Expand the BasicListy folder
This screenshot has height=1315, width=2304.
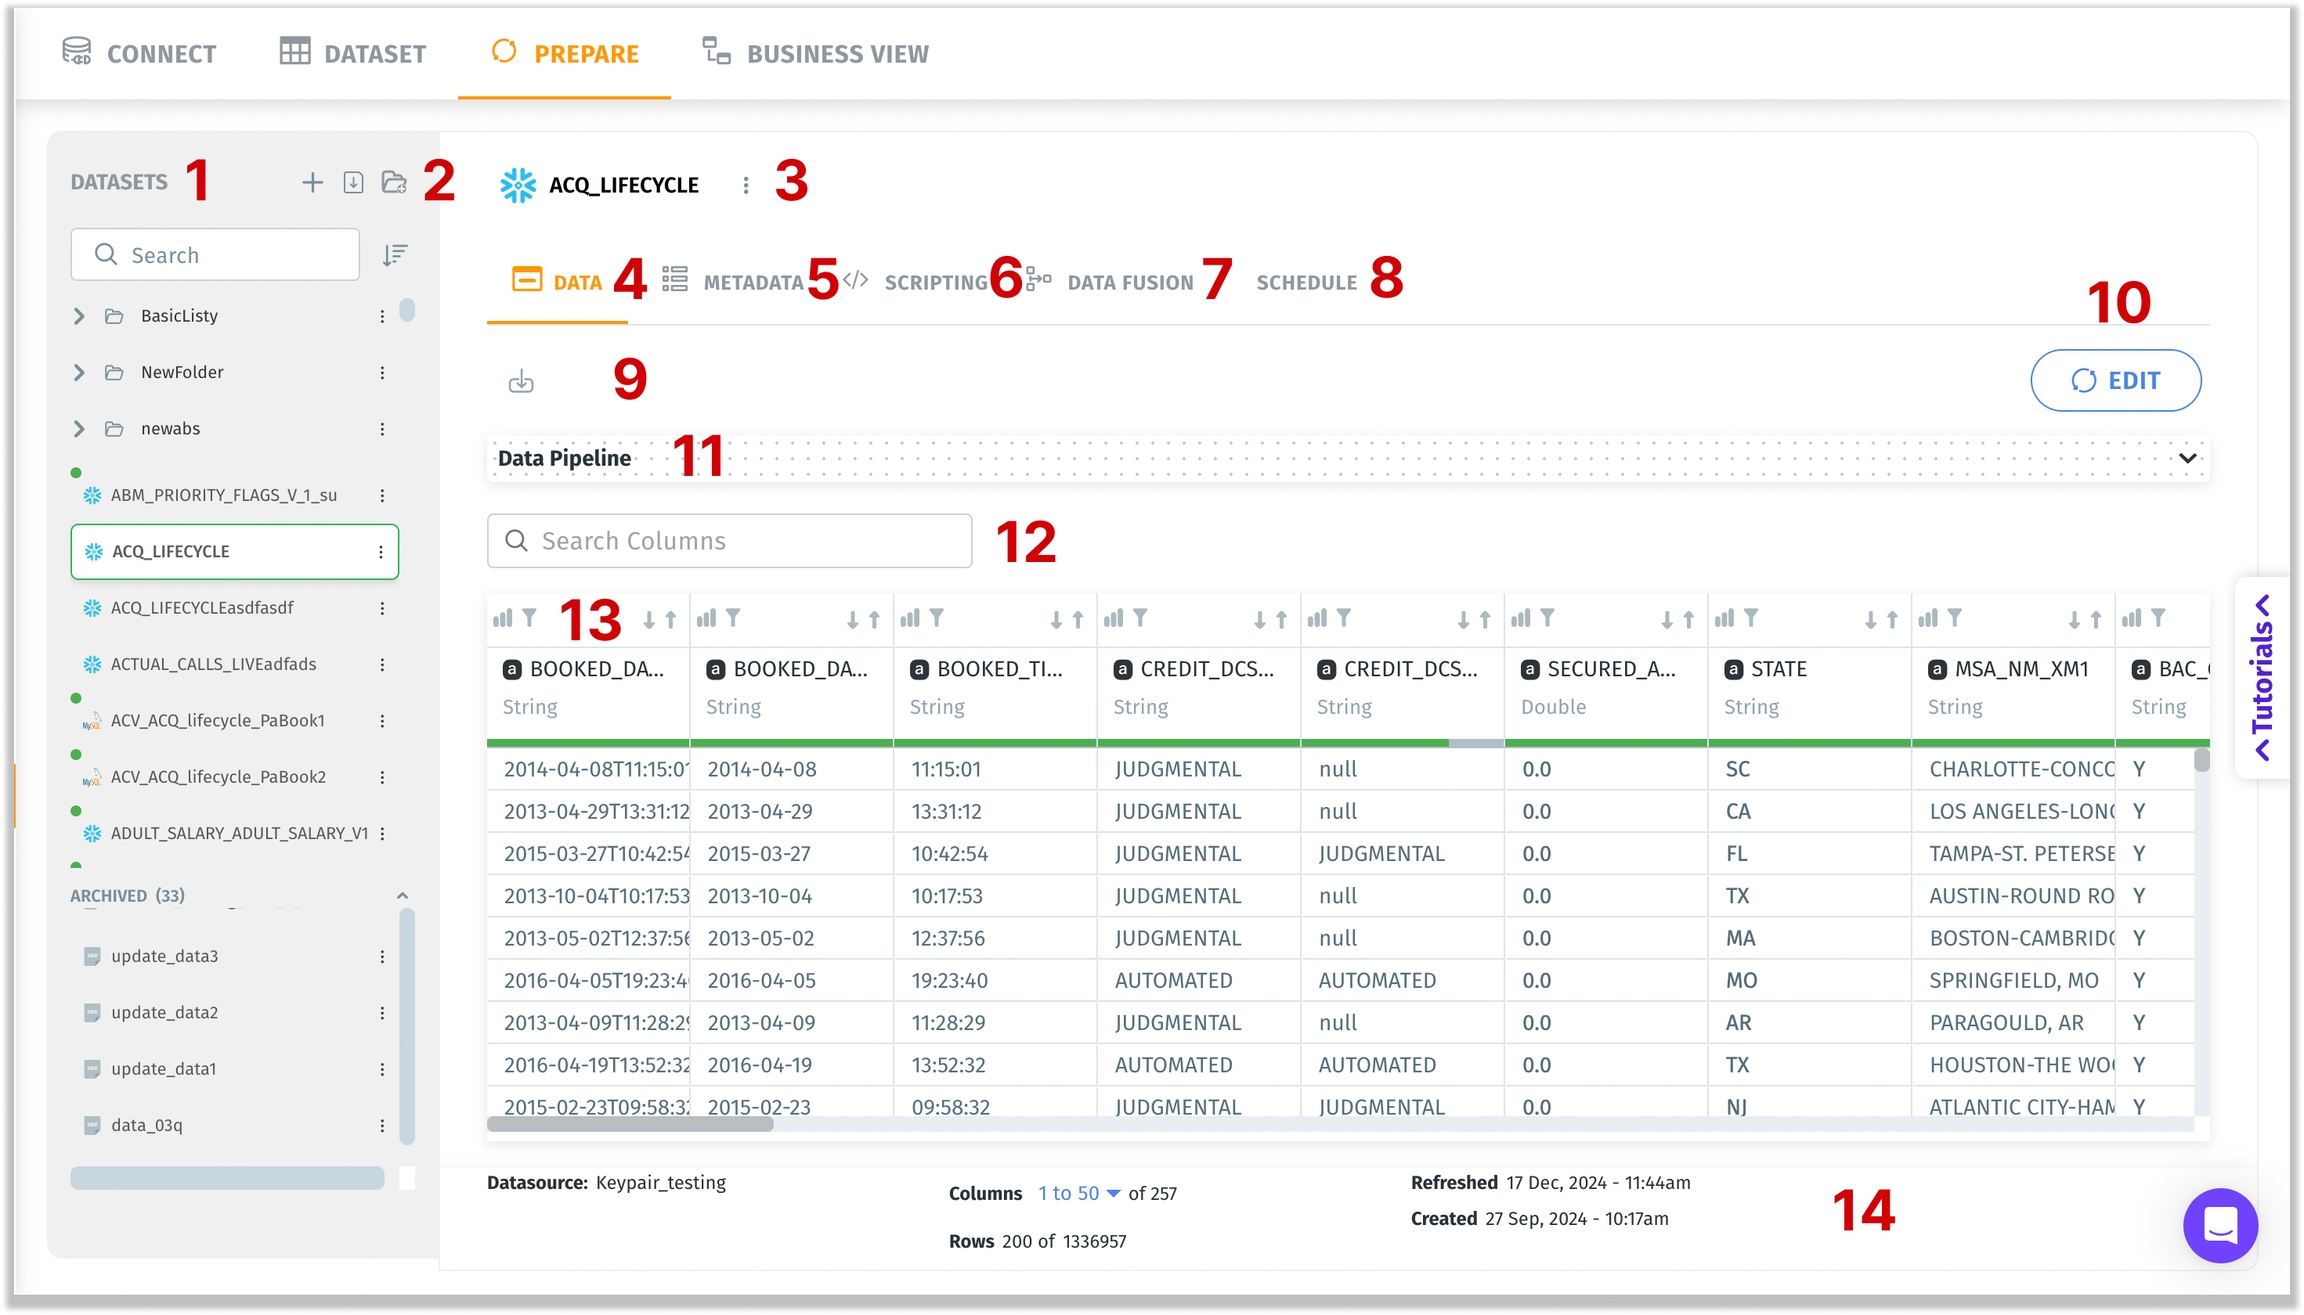tap(79, 316)
